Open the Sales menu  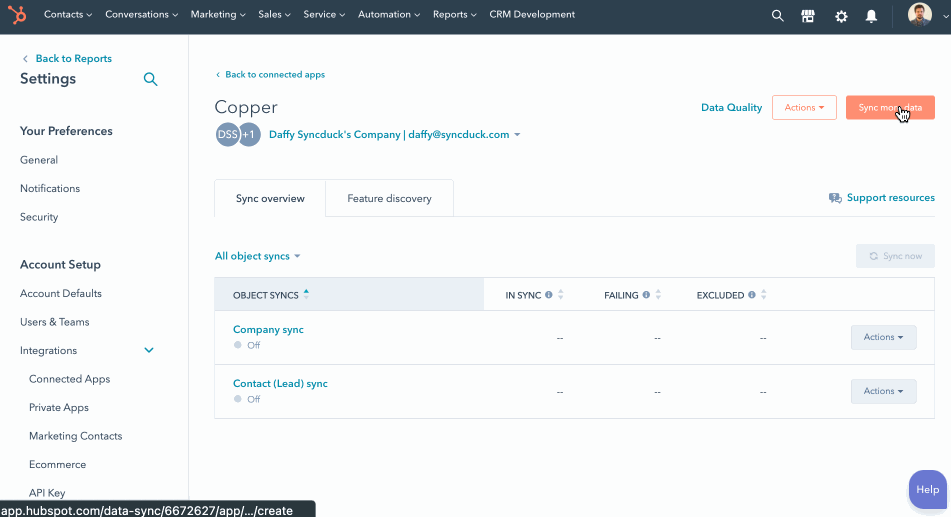coord(274,15)
